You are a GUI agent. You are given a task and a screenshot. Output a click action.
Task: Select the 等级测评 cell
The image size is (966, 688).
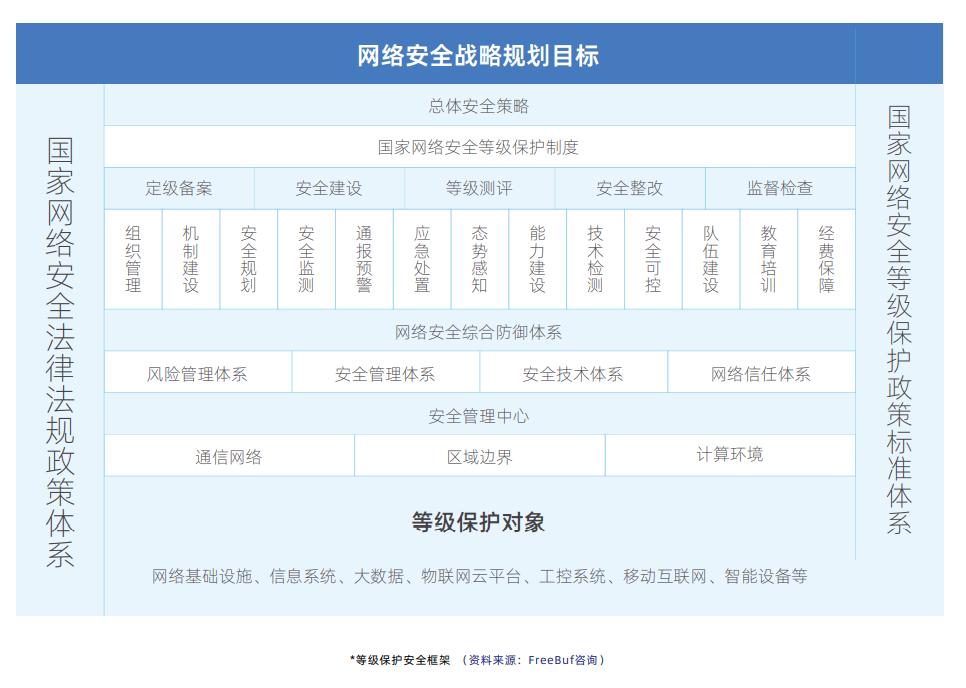click(x=479, y=188)
